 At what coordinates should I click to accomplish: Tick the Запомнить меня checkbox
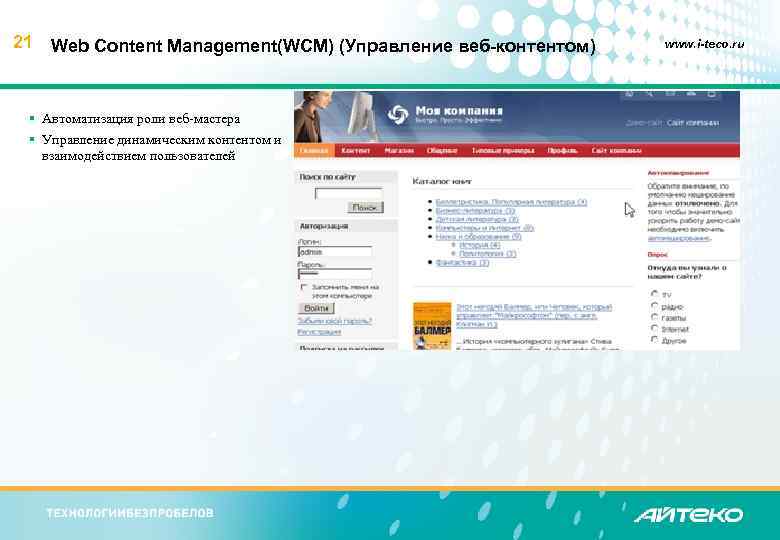pyautogui.click(x=303, y=287)
